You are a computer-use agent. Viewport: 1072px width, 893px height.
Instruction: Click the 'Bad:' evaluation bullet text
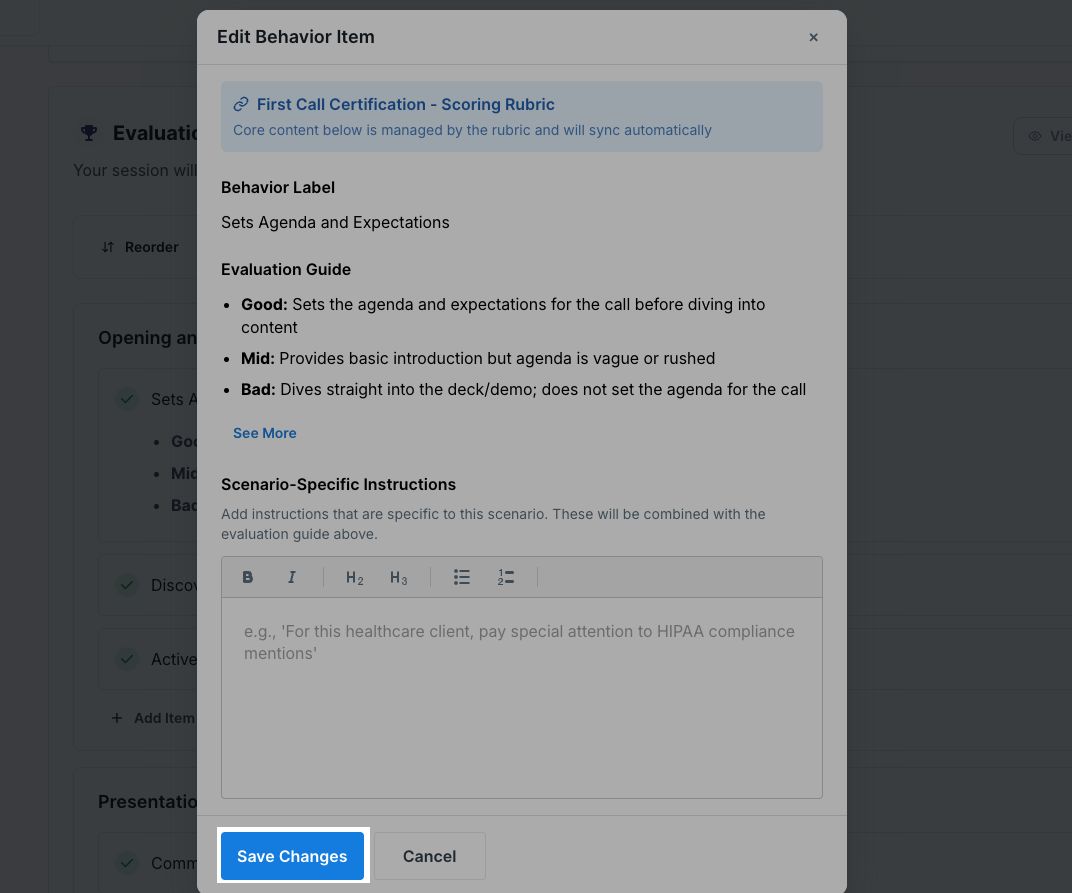click(x=523, y=389)
